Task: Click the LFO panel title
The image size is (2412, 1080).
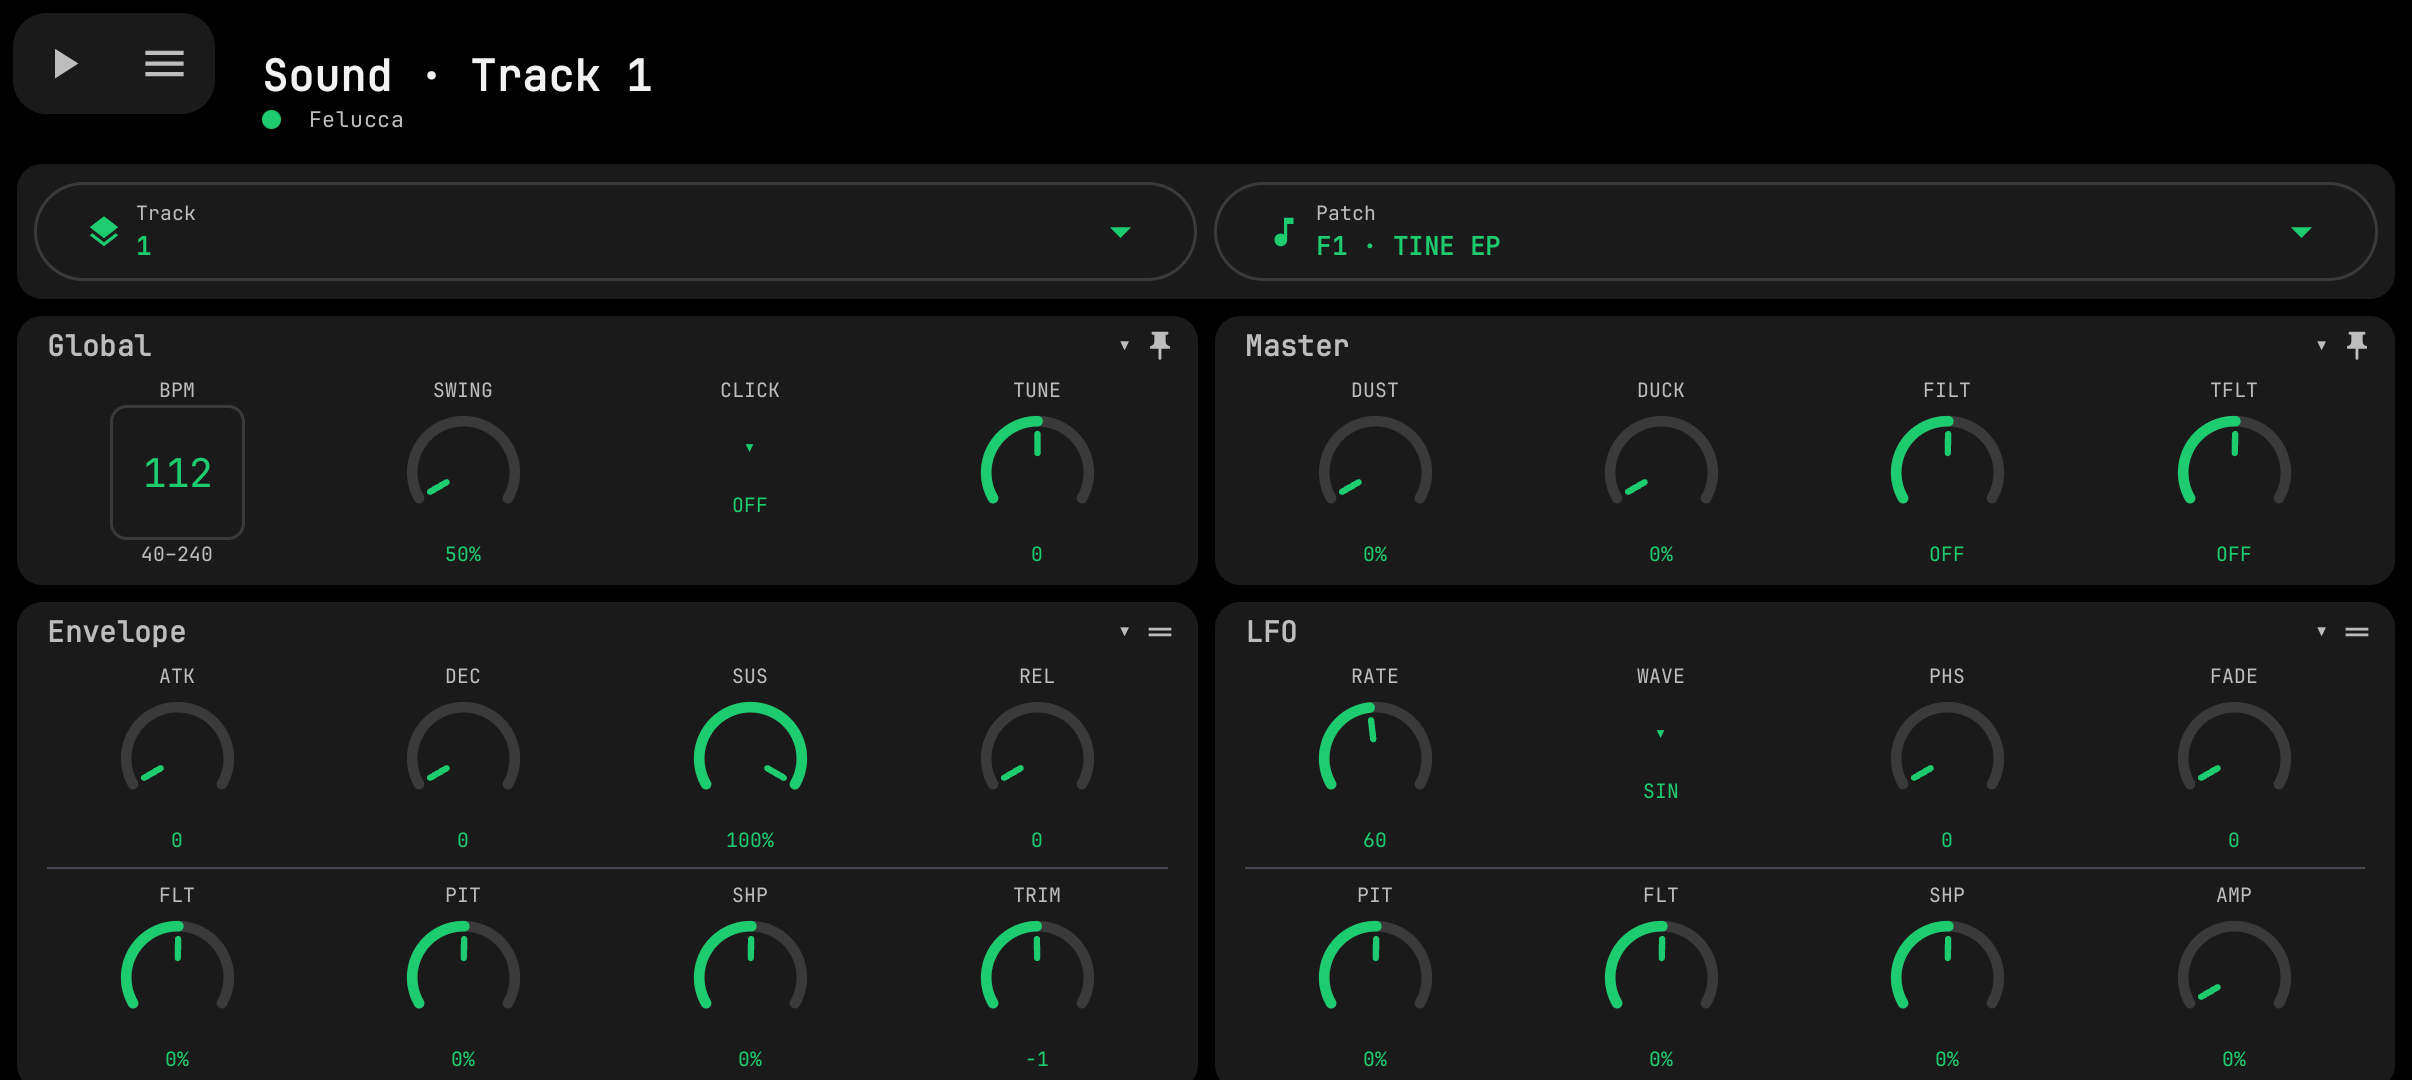Action: 1271,632
